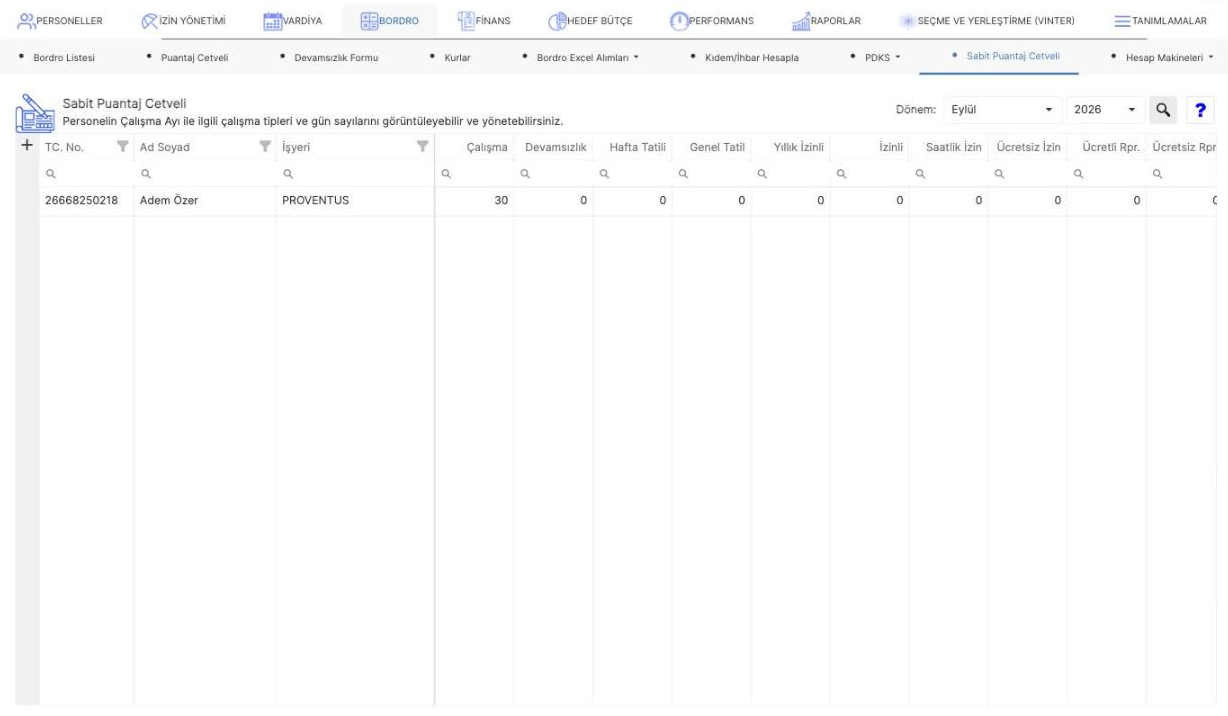Open the TANIMLAMALAR menu
This screenshot has height=716, width=1228.
tap(1161, 21)
